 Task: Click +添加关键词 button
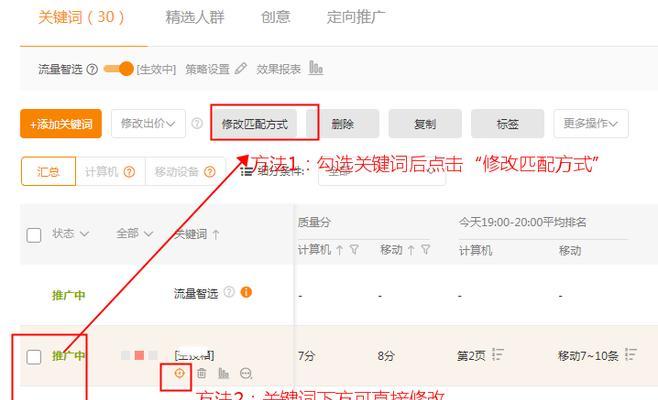point(61,123)
